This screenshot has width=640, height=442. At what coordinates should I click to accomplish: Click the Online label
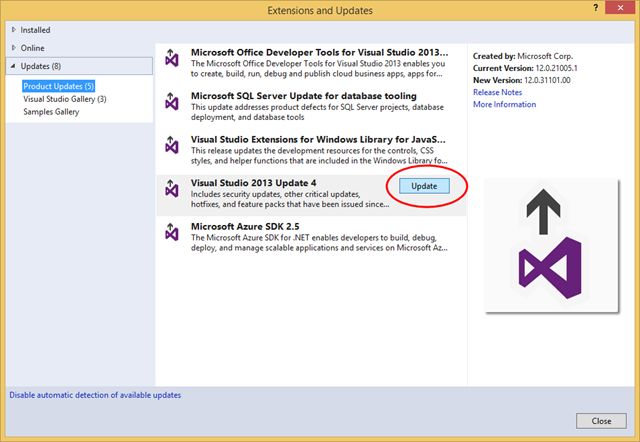coord(33,48)
